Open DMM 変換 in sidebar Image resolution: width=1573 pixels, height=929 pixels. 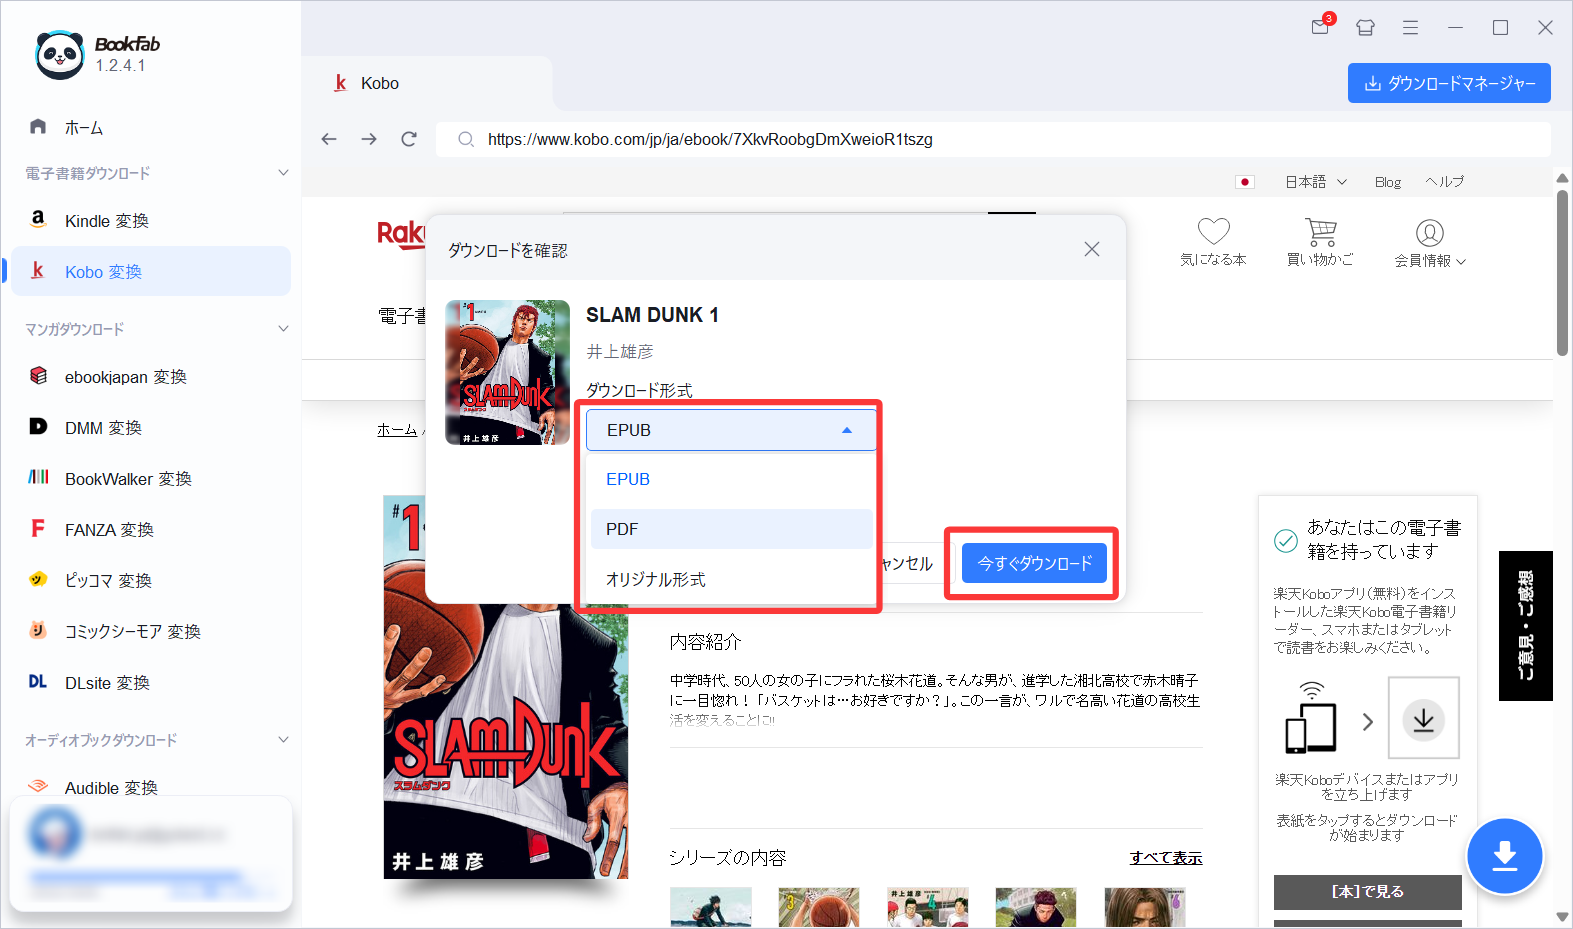[150, 427]
